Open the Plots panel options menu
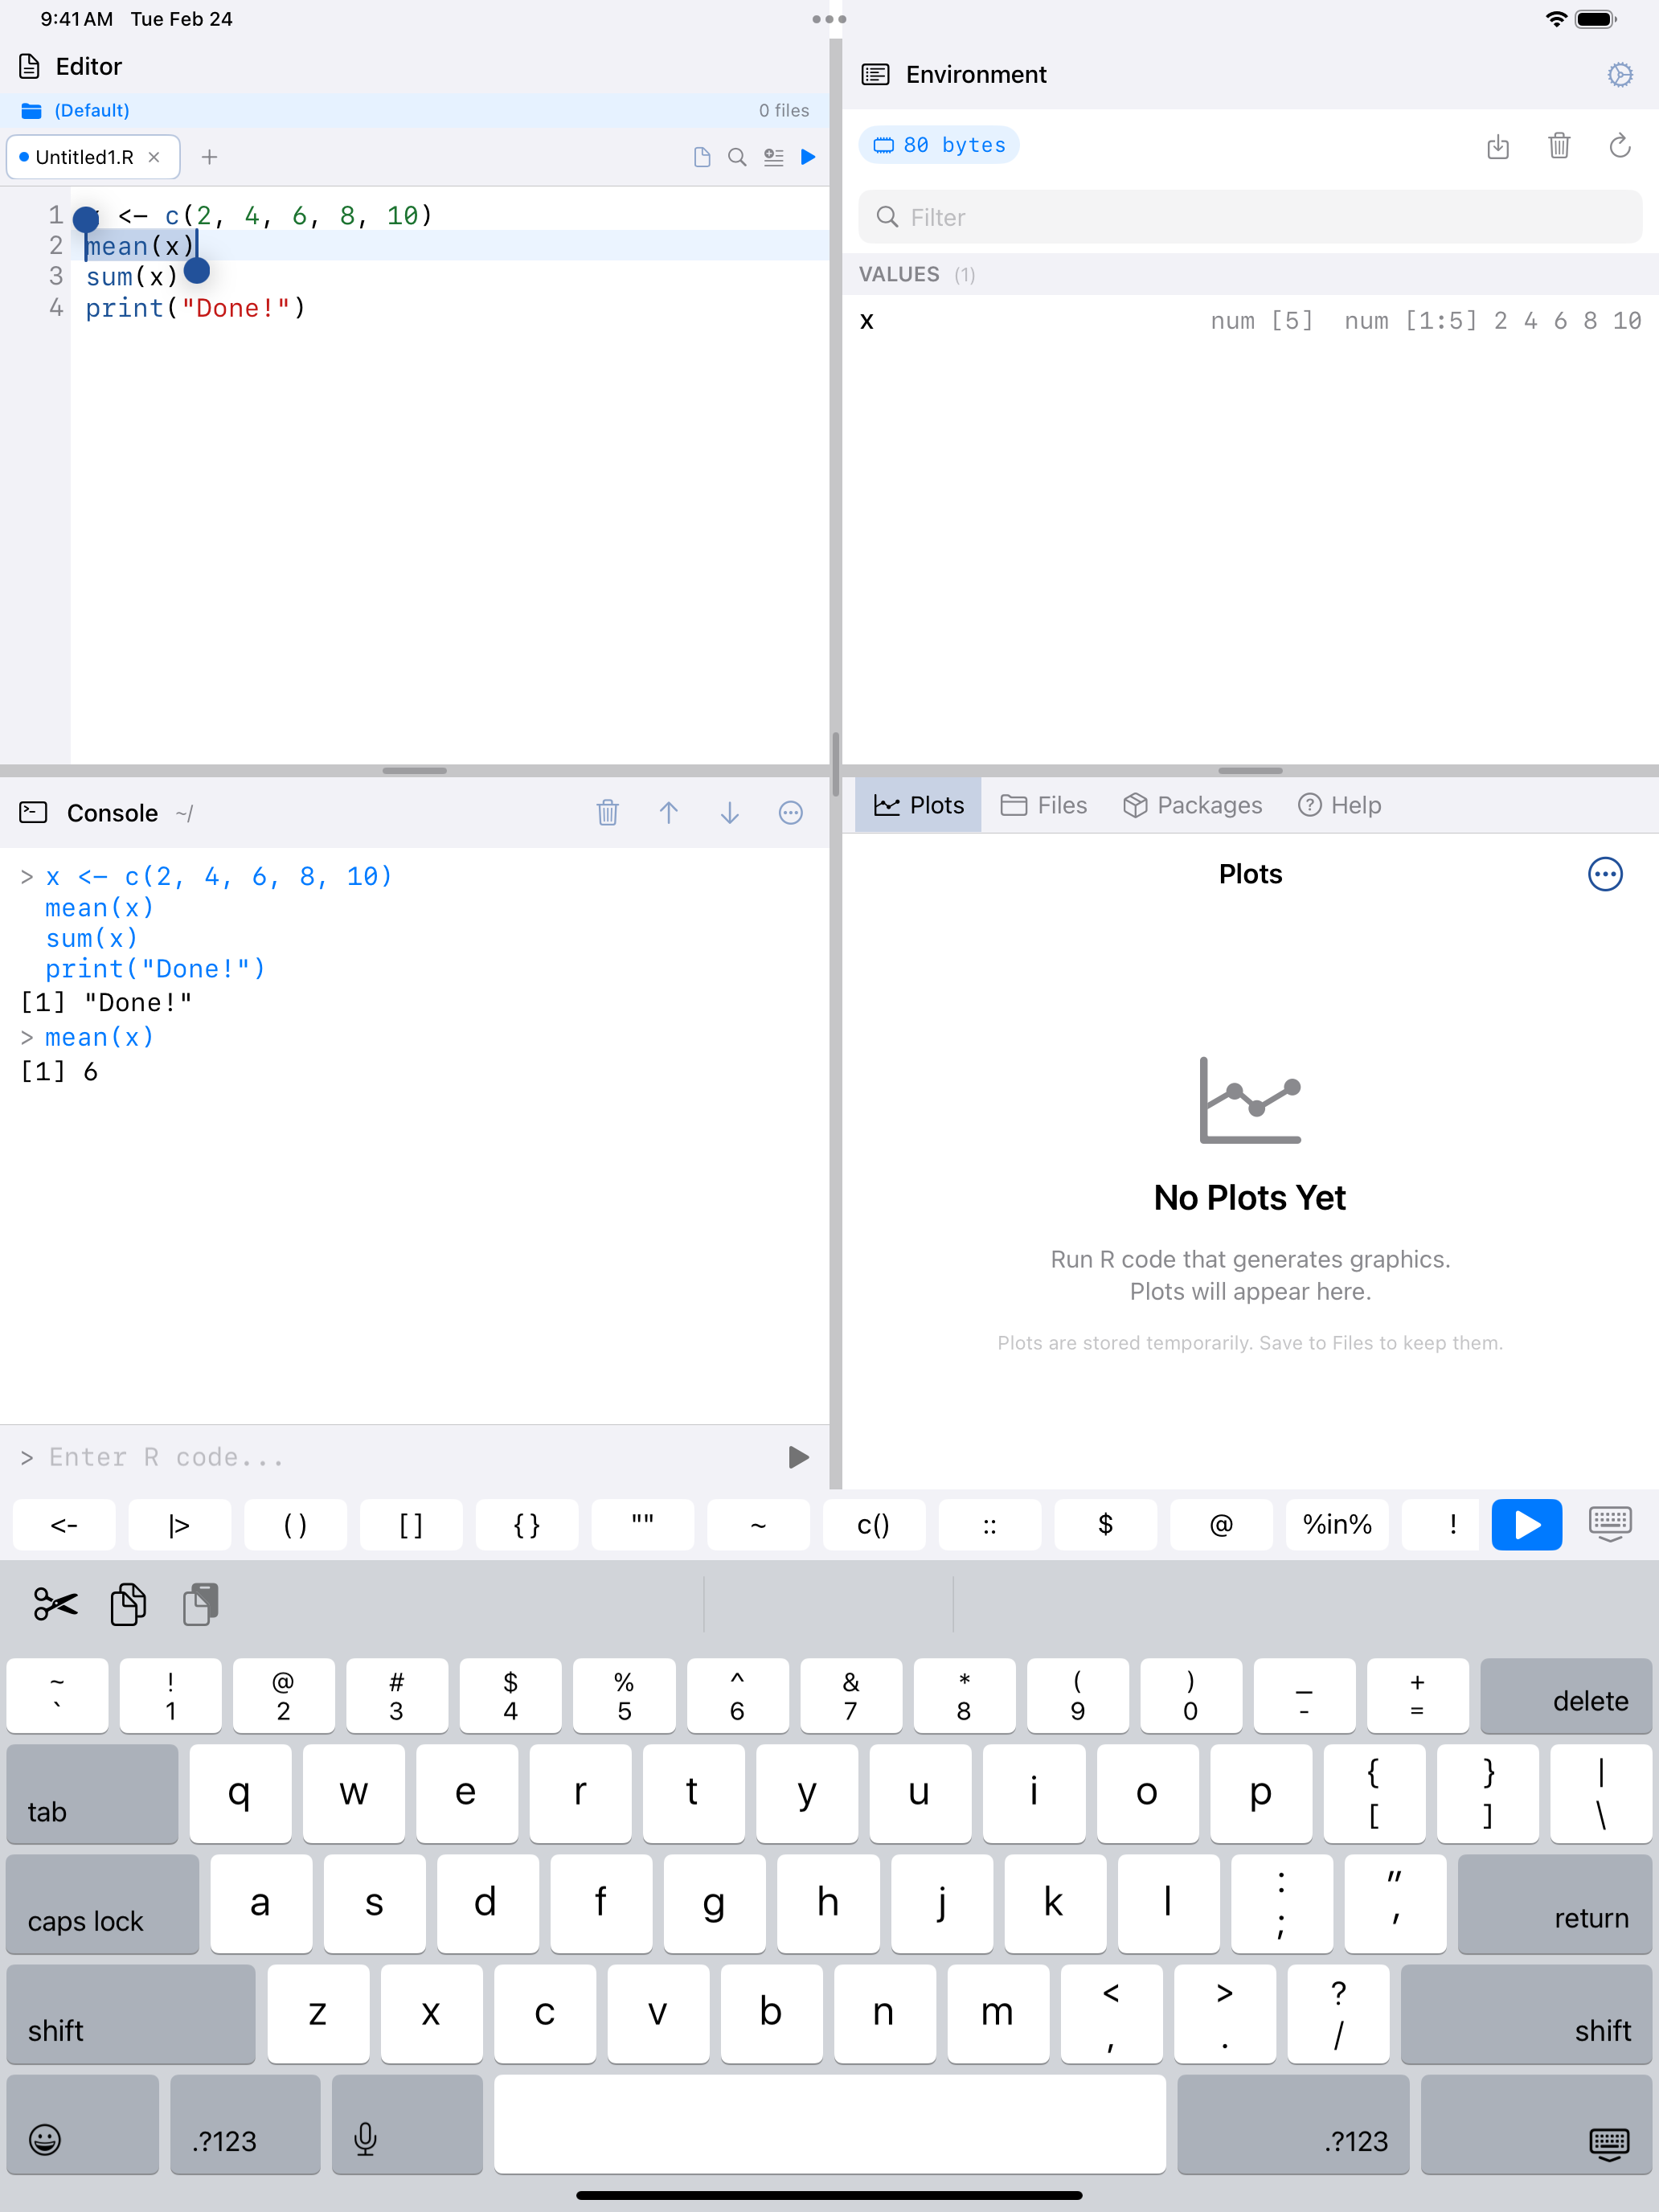Screen dimensions: 1659x2212 coord(1605,874)
